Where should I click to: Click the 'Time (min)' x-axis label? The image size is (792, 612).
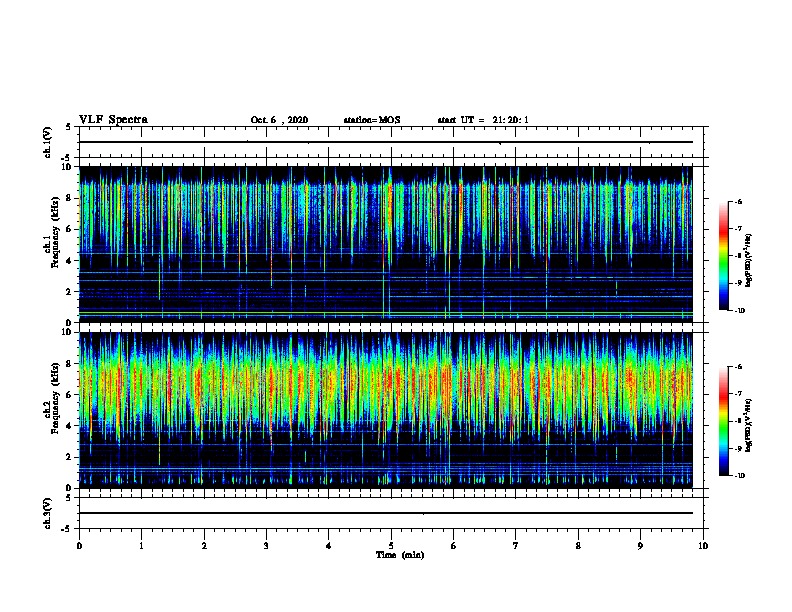pyautogui.click(x=400, y=555)
